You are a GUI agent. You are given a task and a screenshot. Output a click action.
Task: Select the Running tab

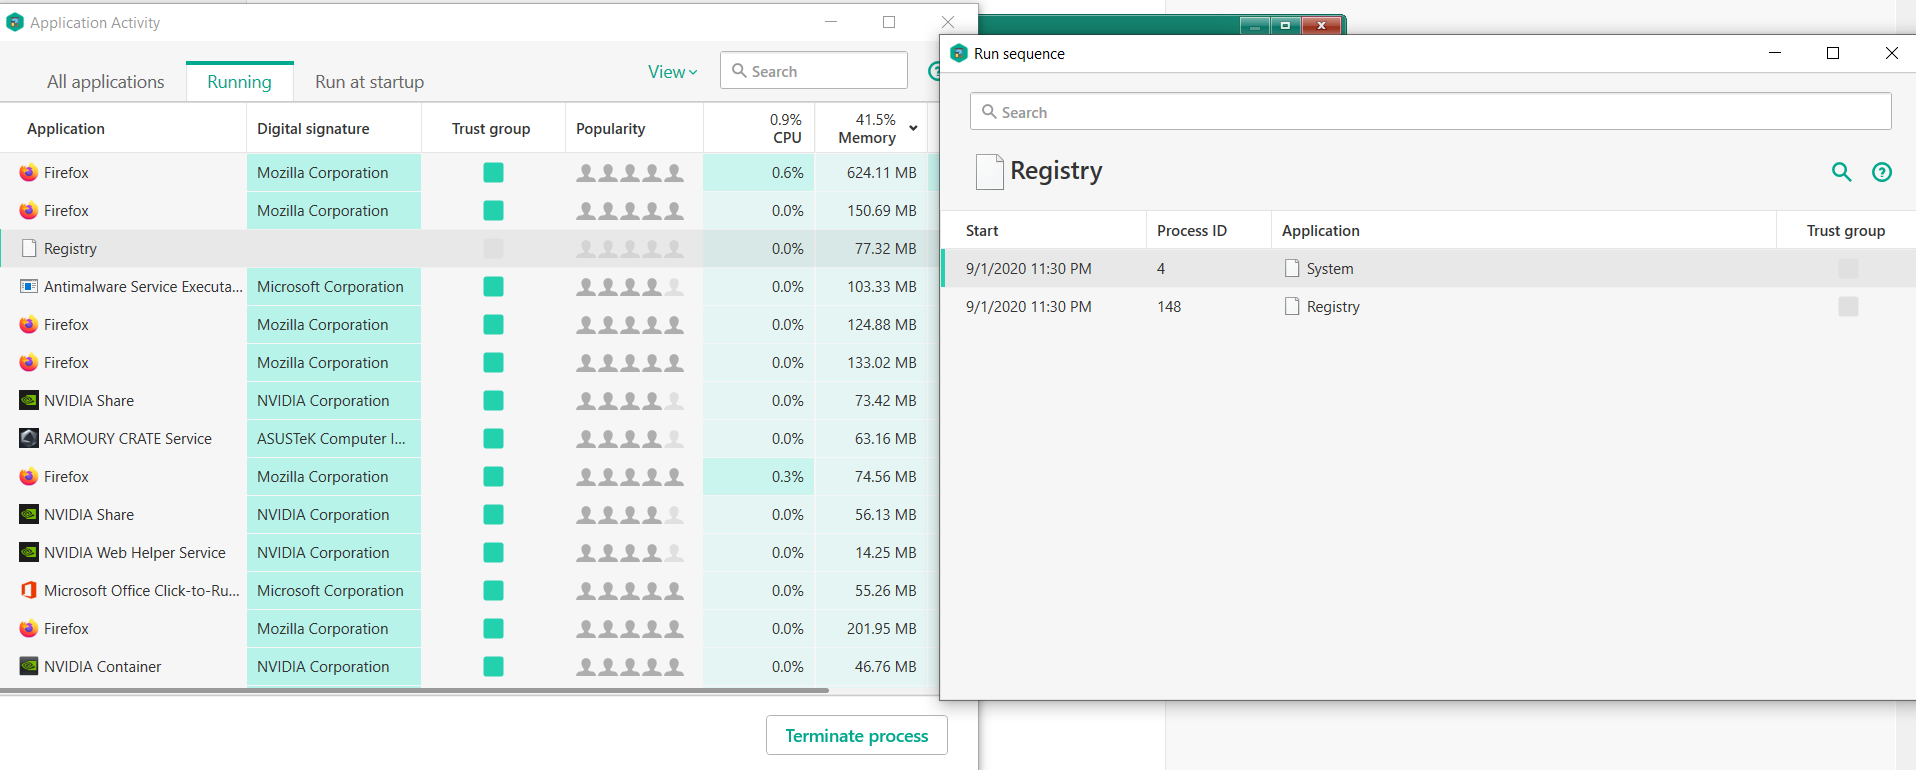(x=240, y=82)
